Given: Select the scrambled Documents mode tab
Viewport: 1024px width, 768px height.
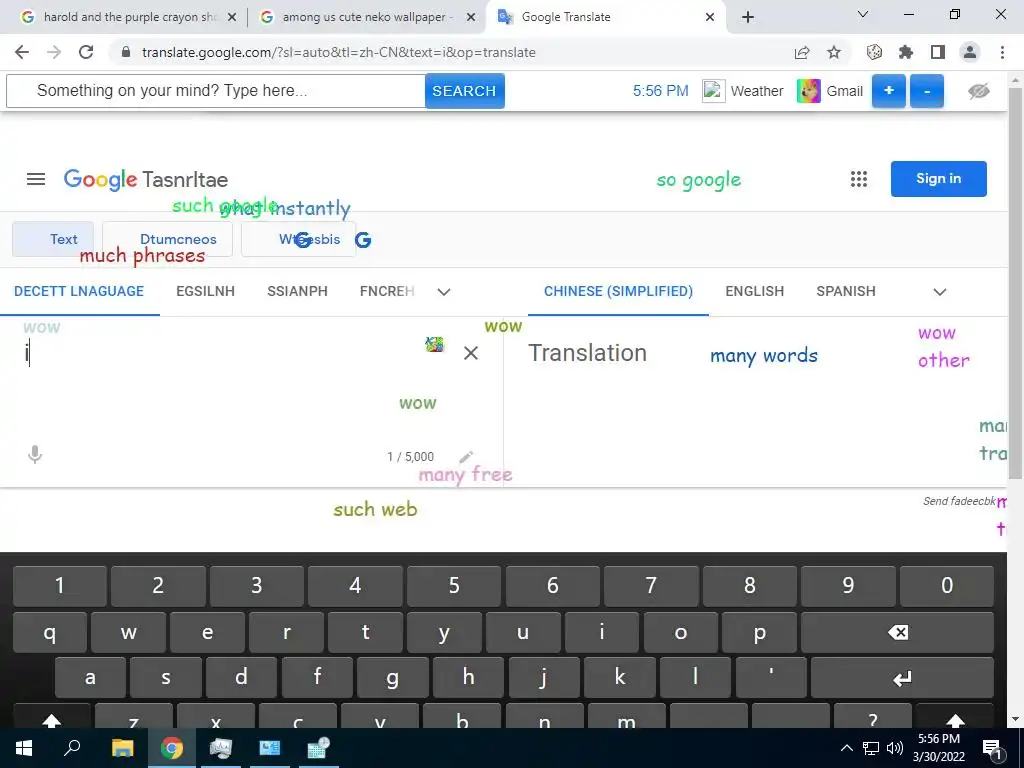Looking at the screenshot, I should tap(167, 239).
